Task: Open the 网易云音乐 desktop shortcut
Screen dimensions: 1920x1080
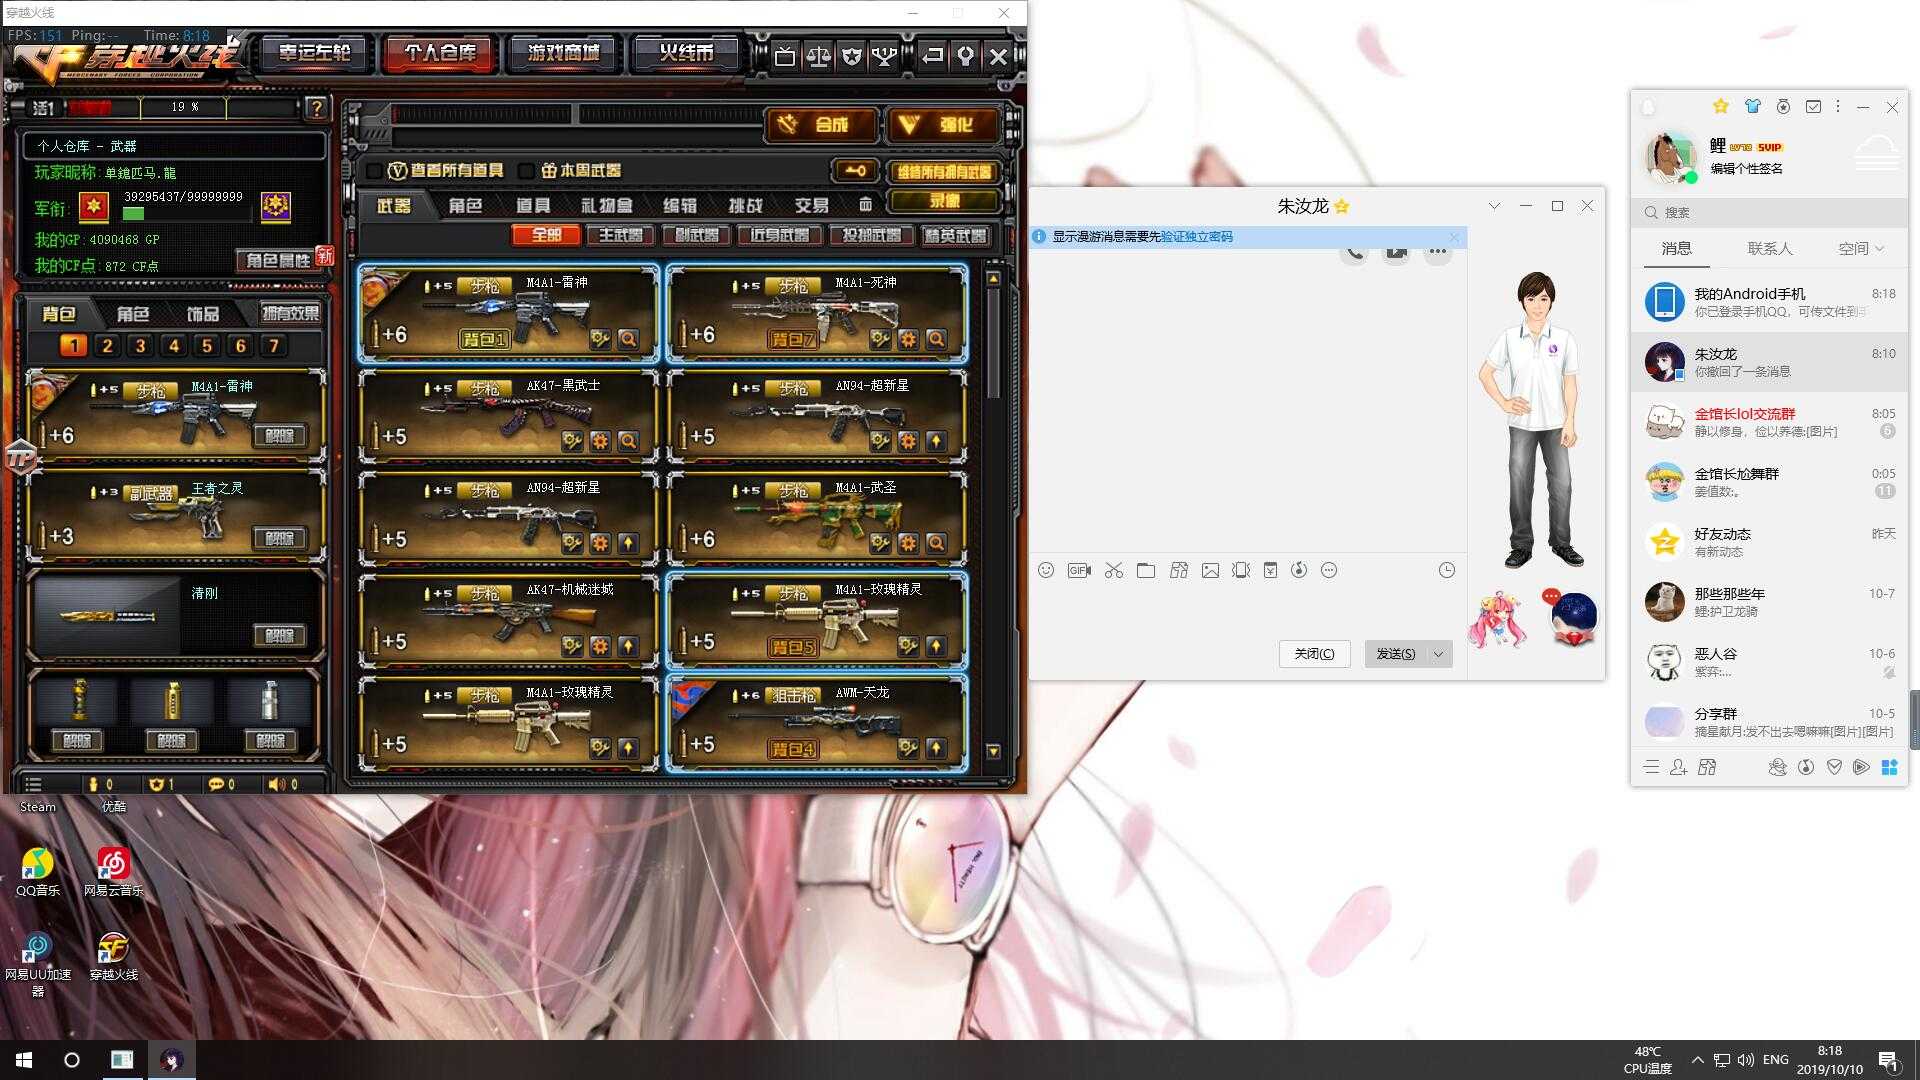Action: point(113,871)
